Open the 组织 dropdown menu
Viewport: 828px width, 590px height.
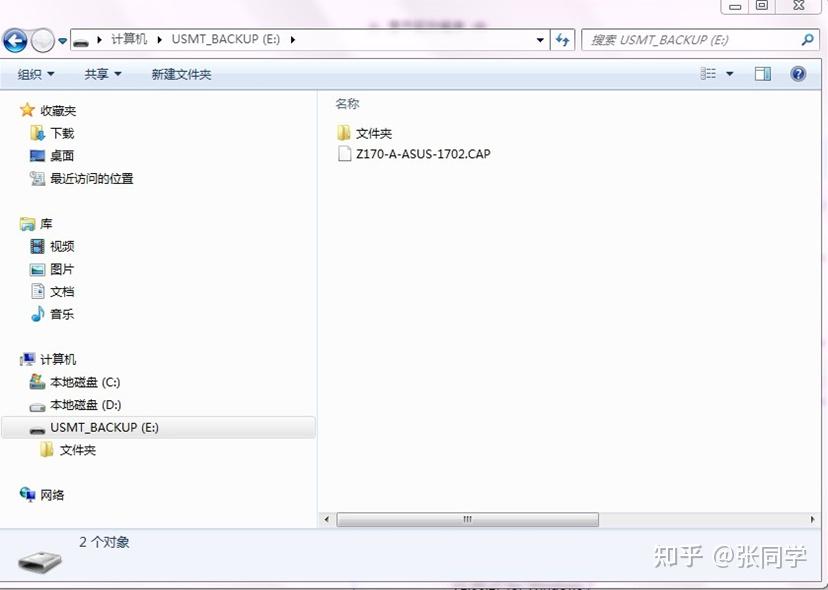pyautogui.click(x=33, y=73)
